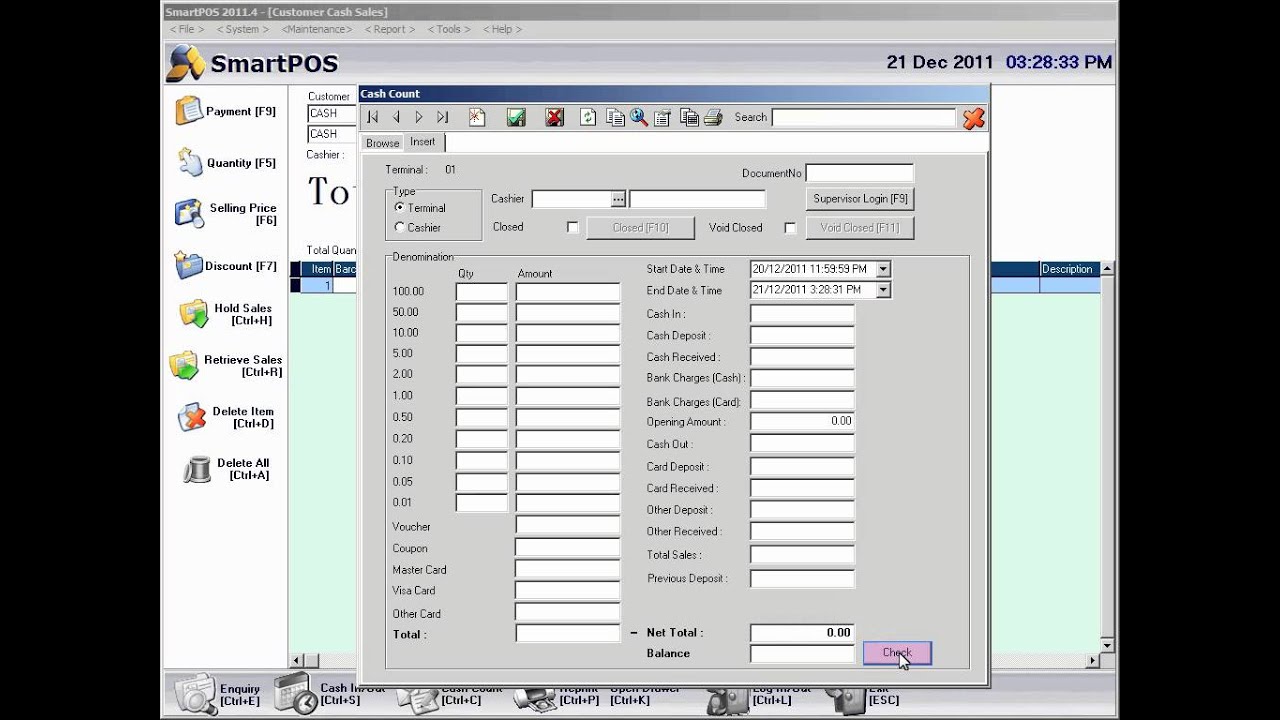Click the Closed [F10] button
Screen dimensions: 1280x720
point(640,228)
